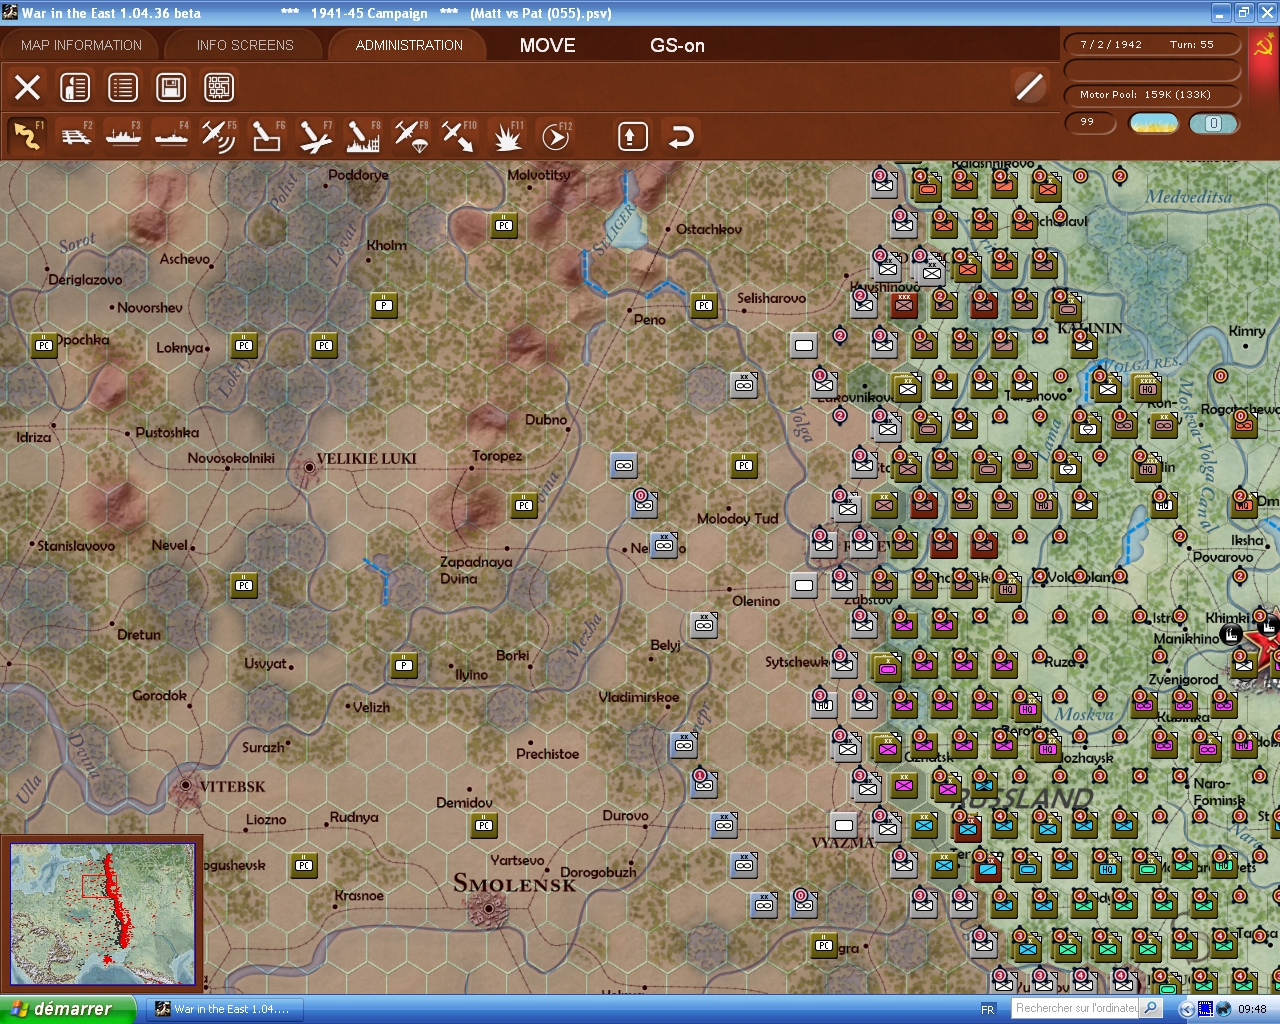Click the Toropez town label
Screen dimensions: 1280x1024
[497, 456]
